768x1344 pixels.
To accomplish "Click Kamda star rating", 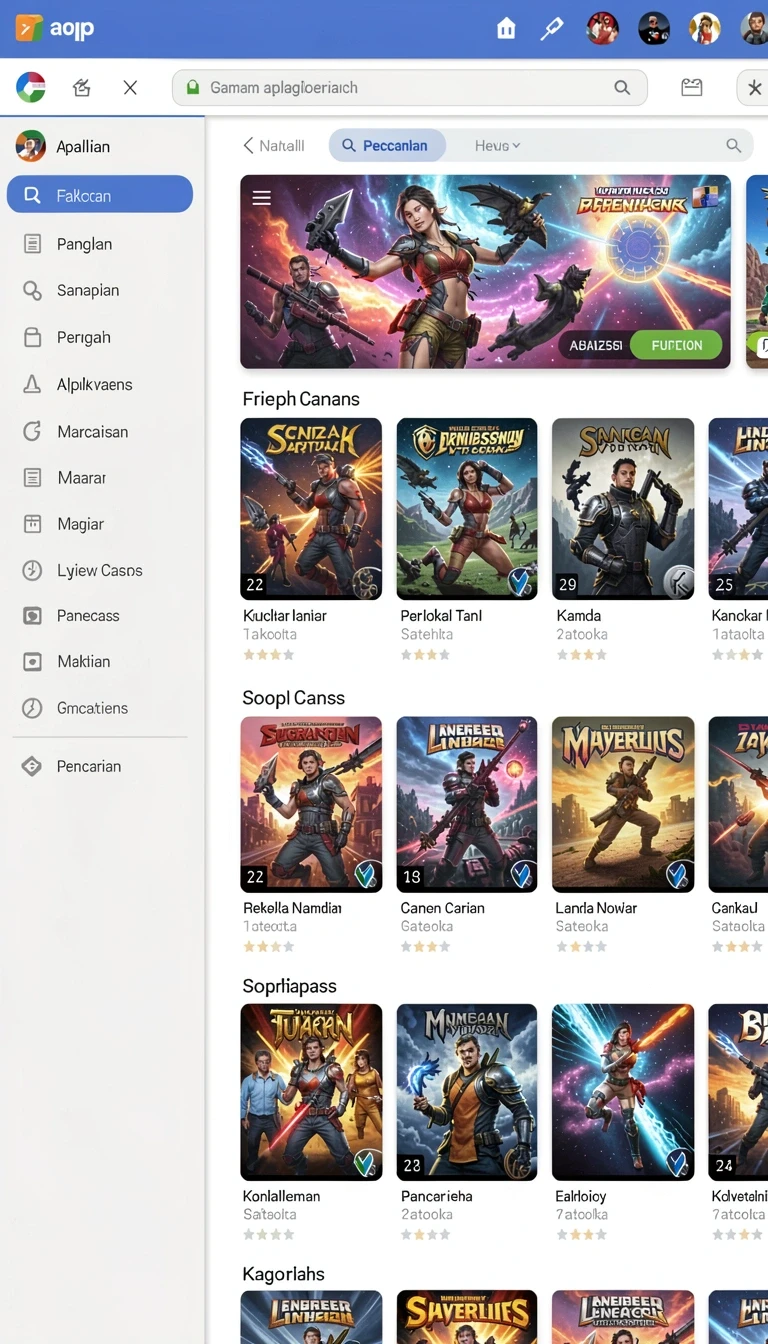I will click(x=582, y=655).
